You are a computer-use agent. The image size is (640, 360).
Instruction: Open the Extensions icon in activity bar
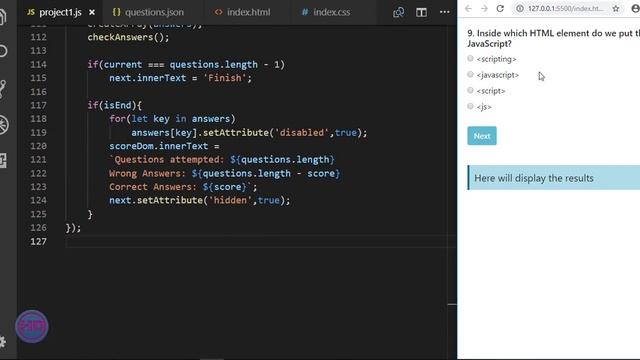3,160
